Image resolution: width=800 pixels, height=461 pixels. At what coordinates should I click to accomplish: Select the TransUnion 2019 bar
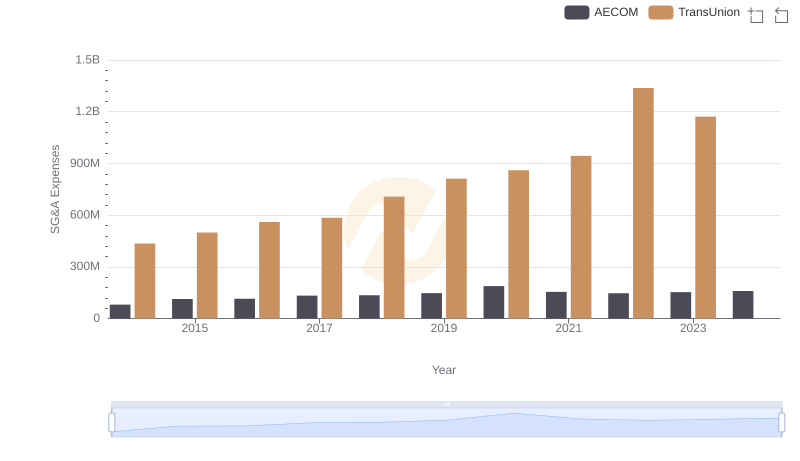(457, 248)
